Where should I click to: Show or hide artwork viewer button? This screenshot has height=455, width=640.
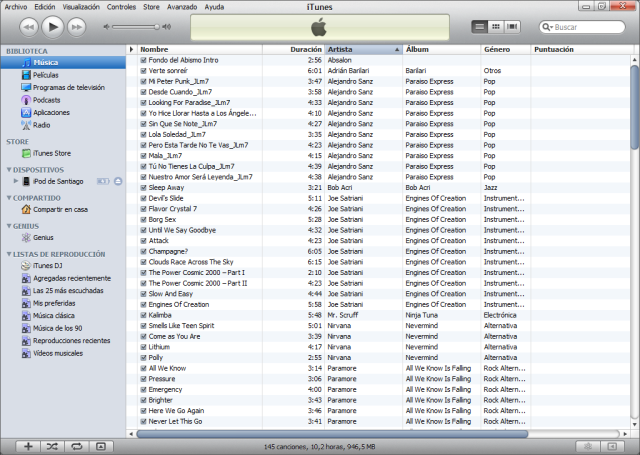[101, 446]
